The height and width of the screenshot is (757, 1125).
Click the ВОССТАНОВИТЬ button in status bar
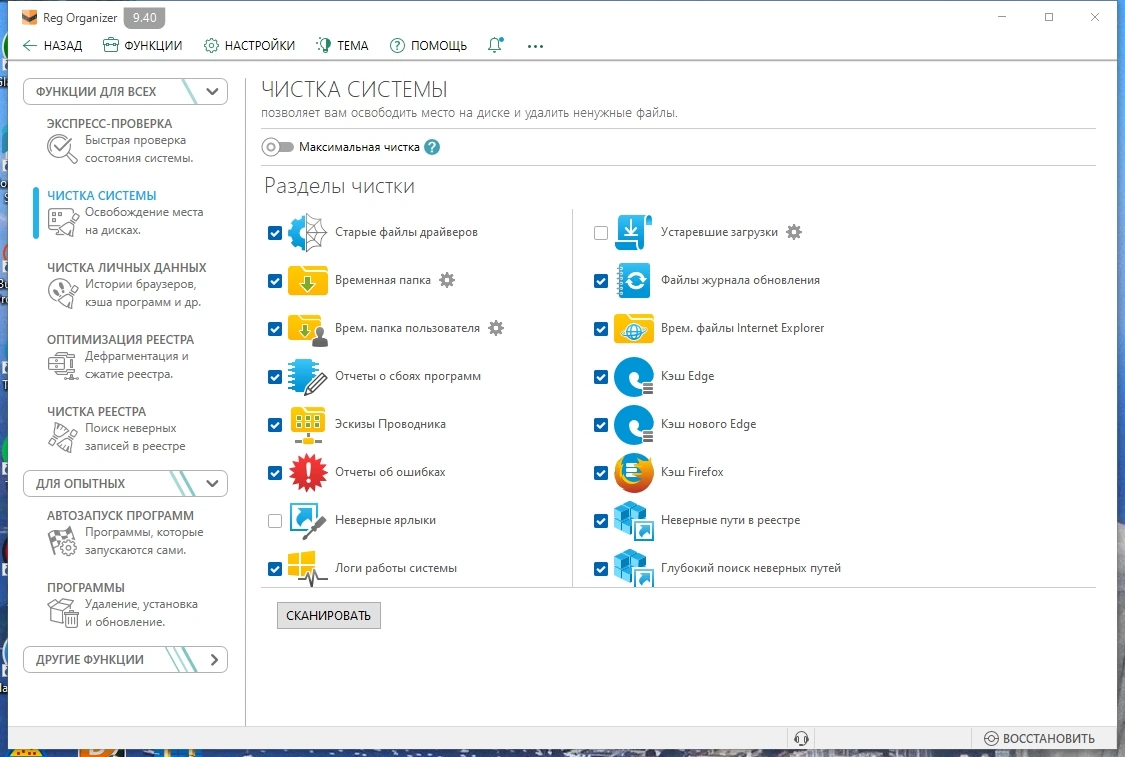point(1039,738)
